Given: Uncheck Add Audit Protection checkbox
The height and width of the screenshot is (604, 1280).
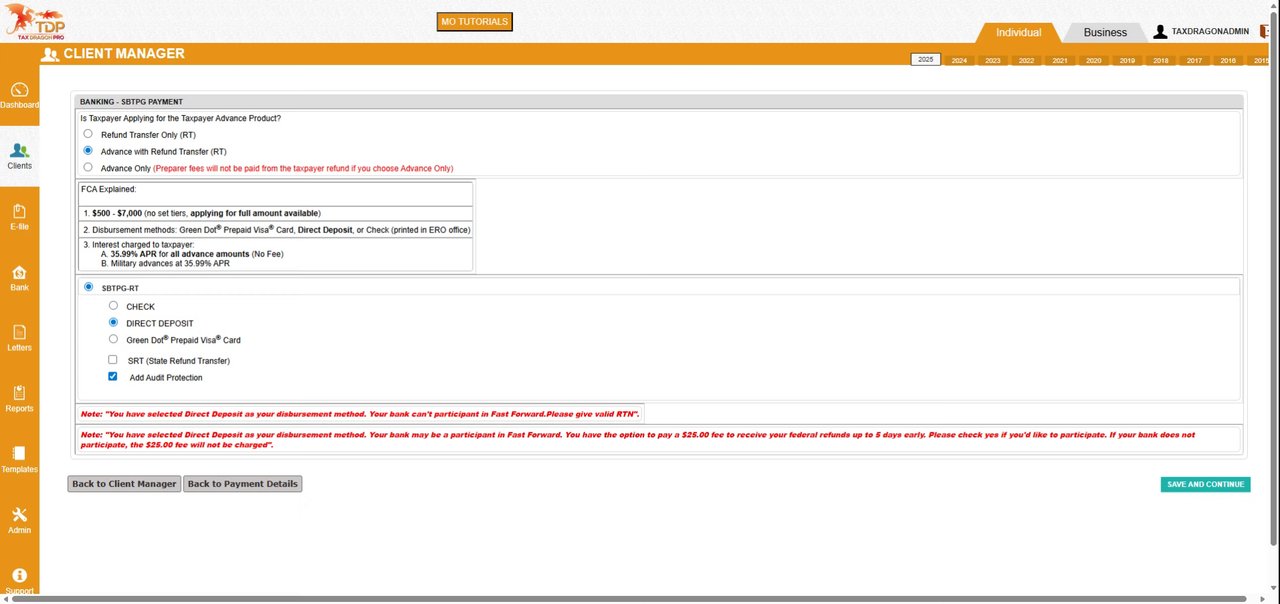Looking at the screenshot, I should point(113,377).
